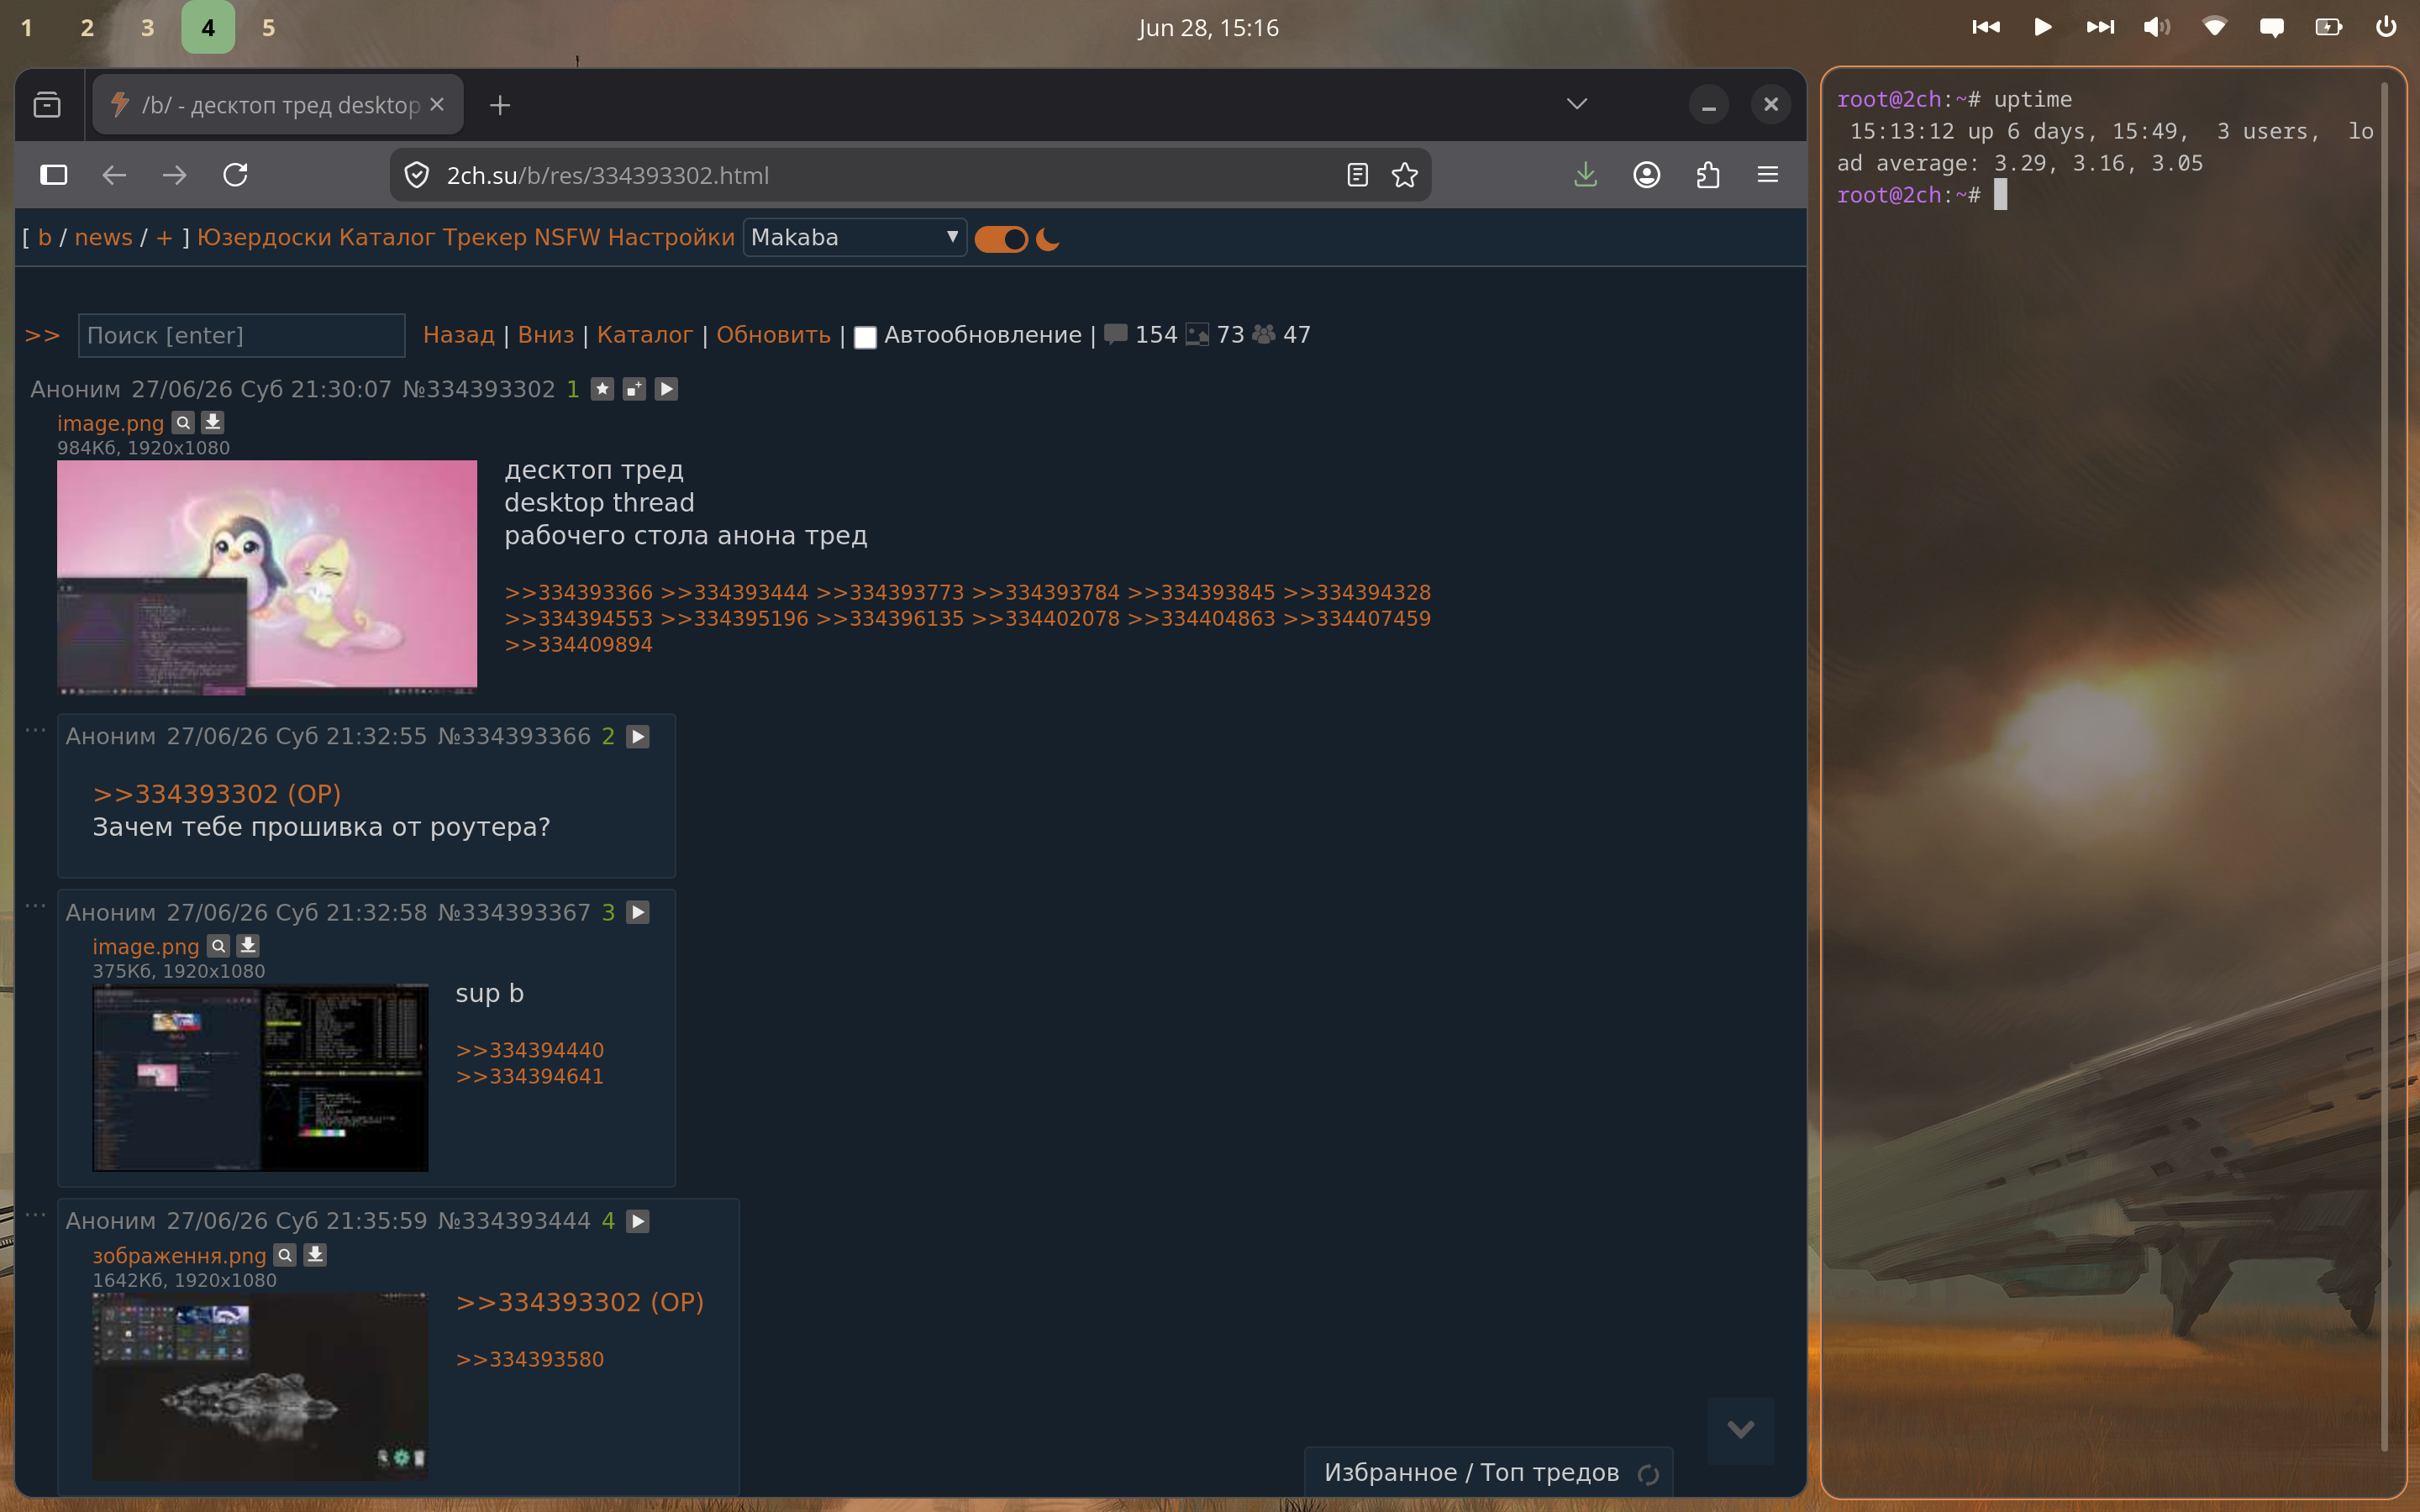Go back to previous page
The image size is (2420, 1512).
pos(114,175)
